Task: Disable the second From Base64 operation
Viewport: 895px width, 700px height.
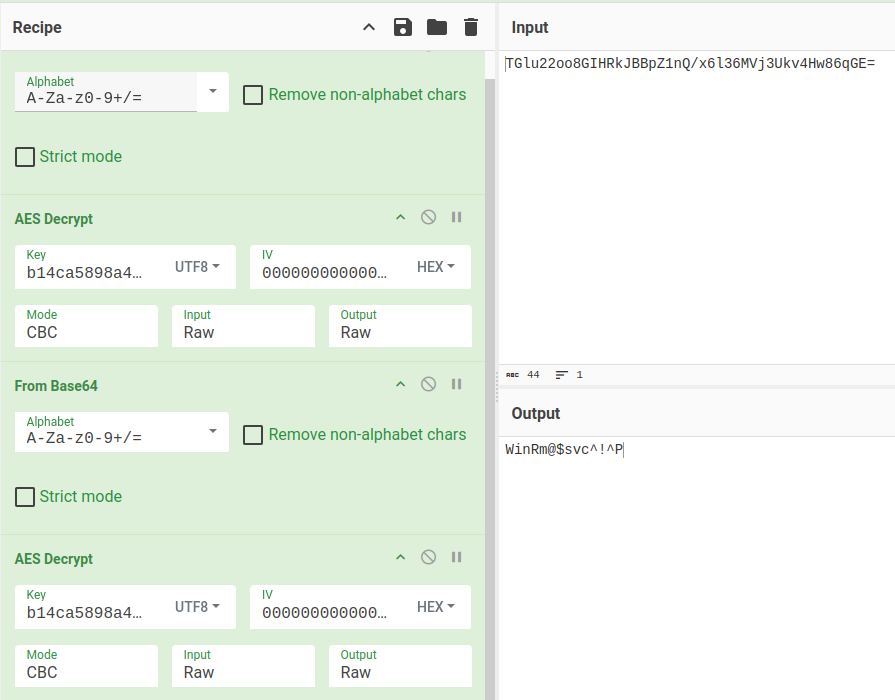Action: pos(428,385)
